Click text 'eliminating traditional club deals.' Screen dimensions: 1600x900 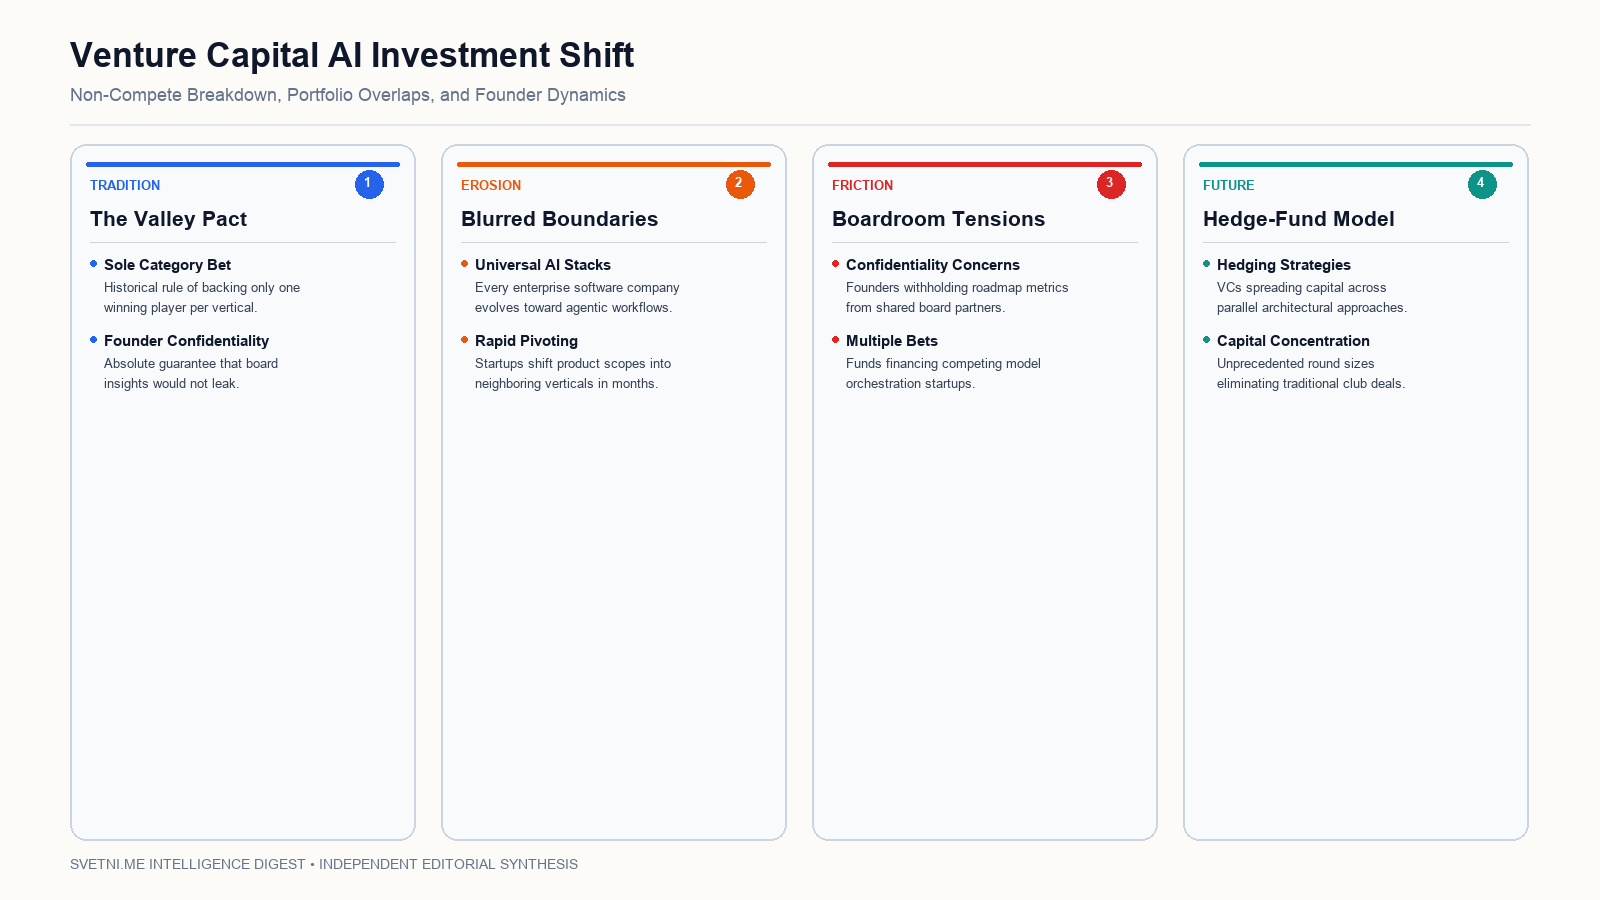point(1311,384)
